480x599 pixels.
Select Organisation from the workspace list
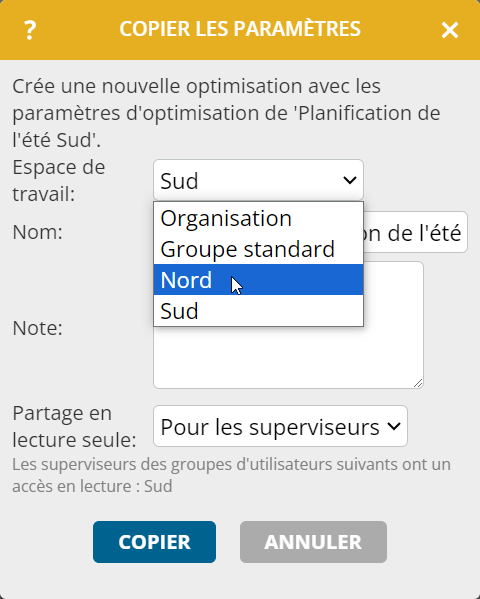coord(258,218)
